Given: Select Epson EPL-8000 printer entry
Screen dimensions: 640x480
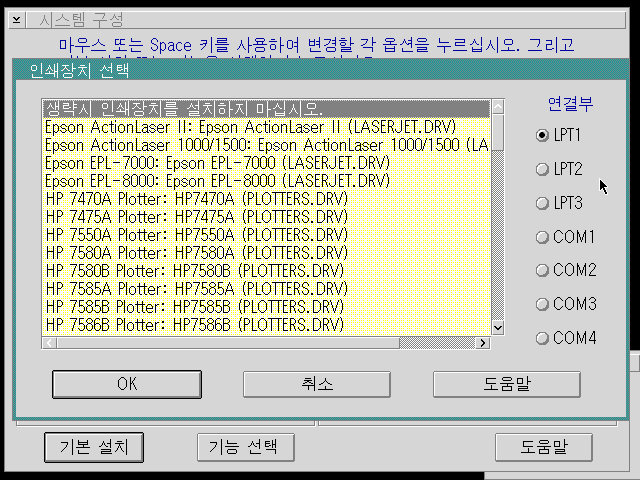Looking at the screenshot, I should point(267,181).
